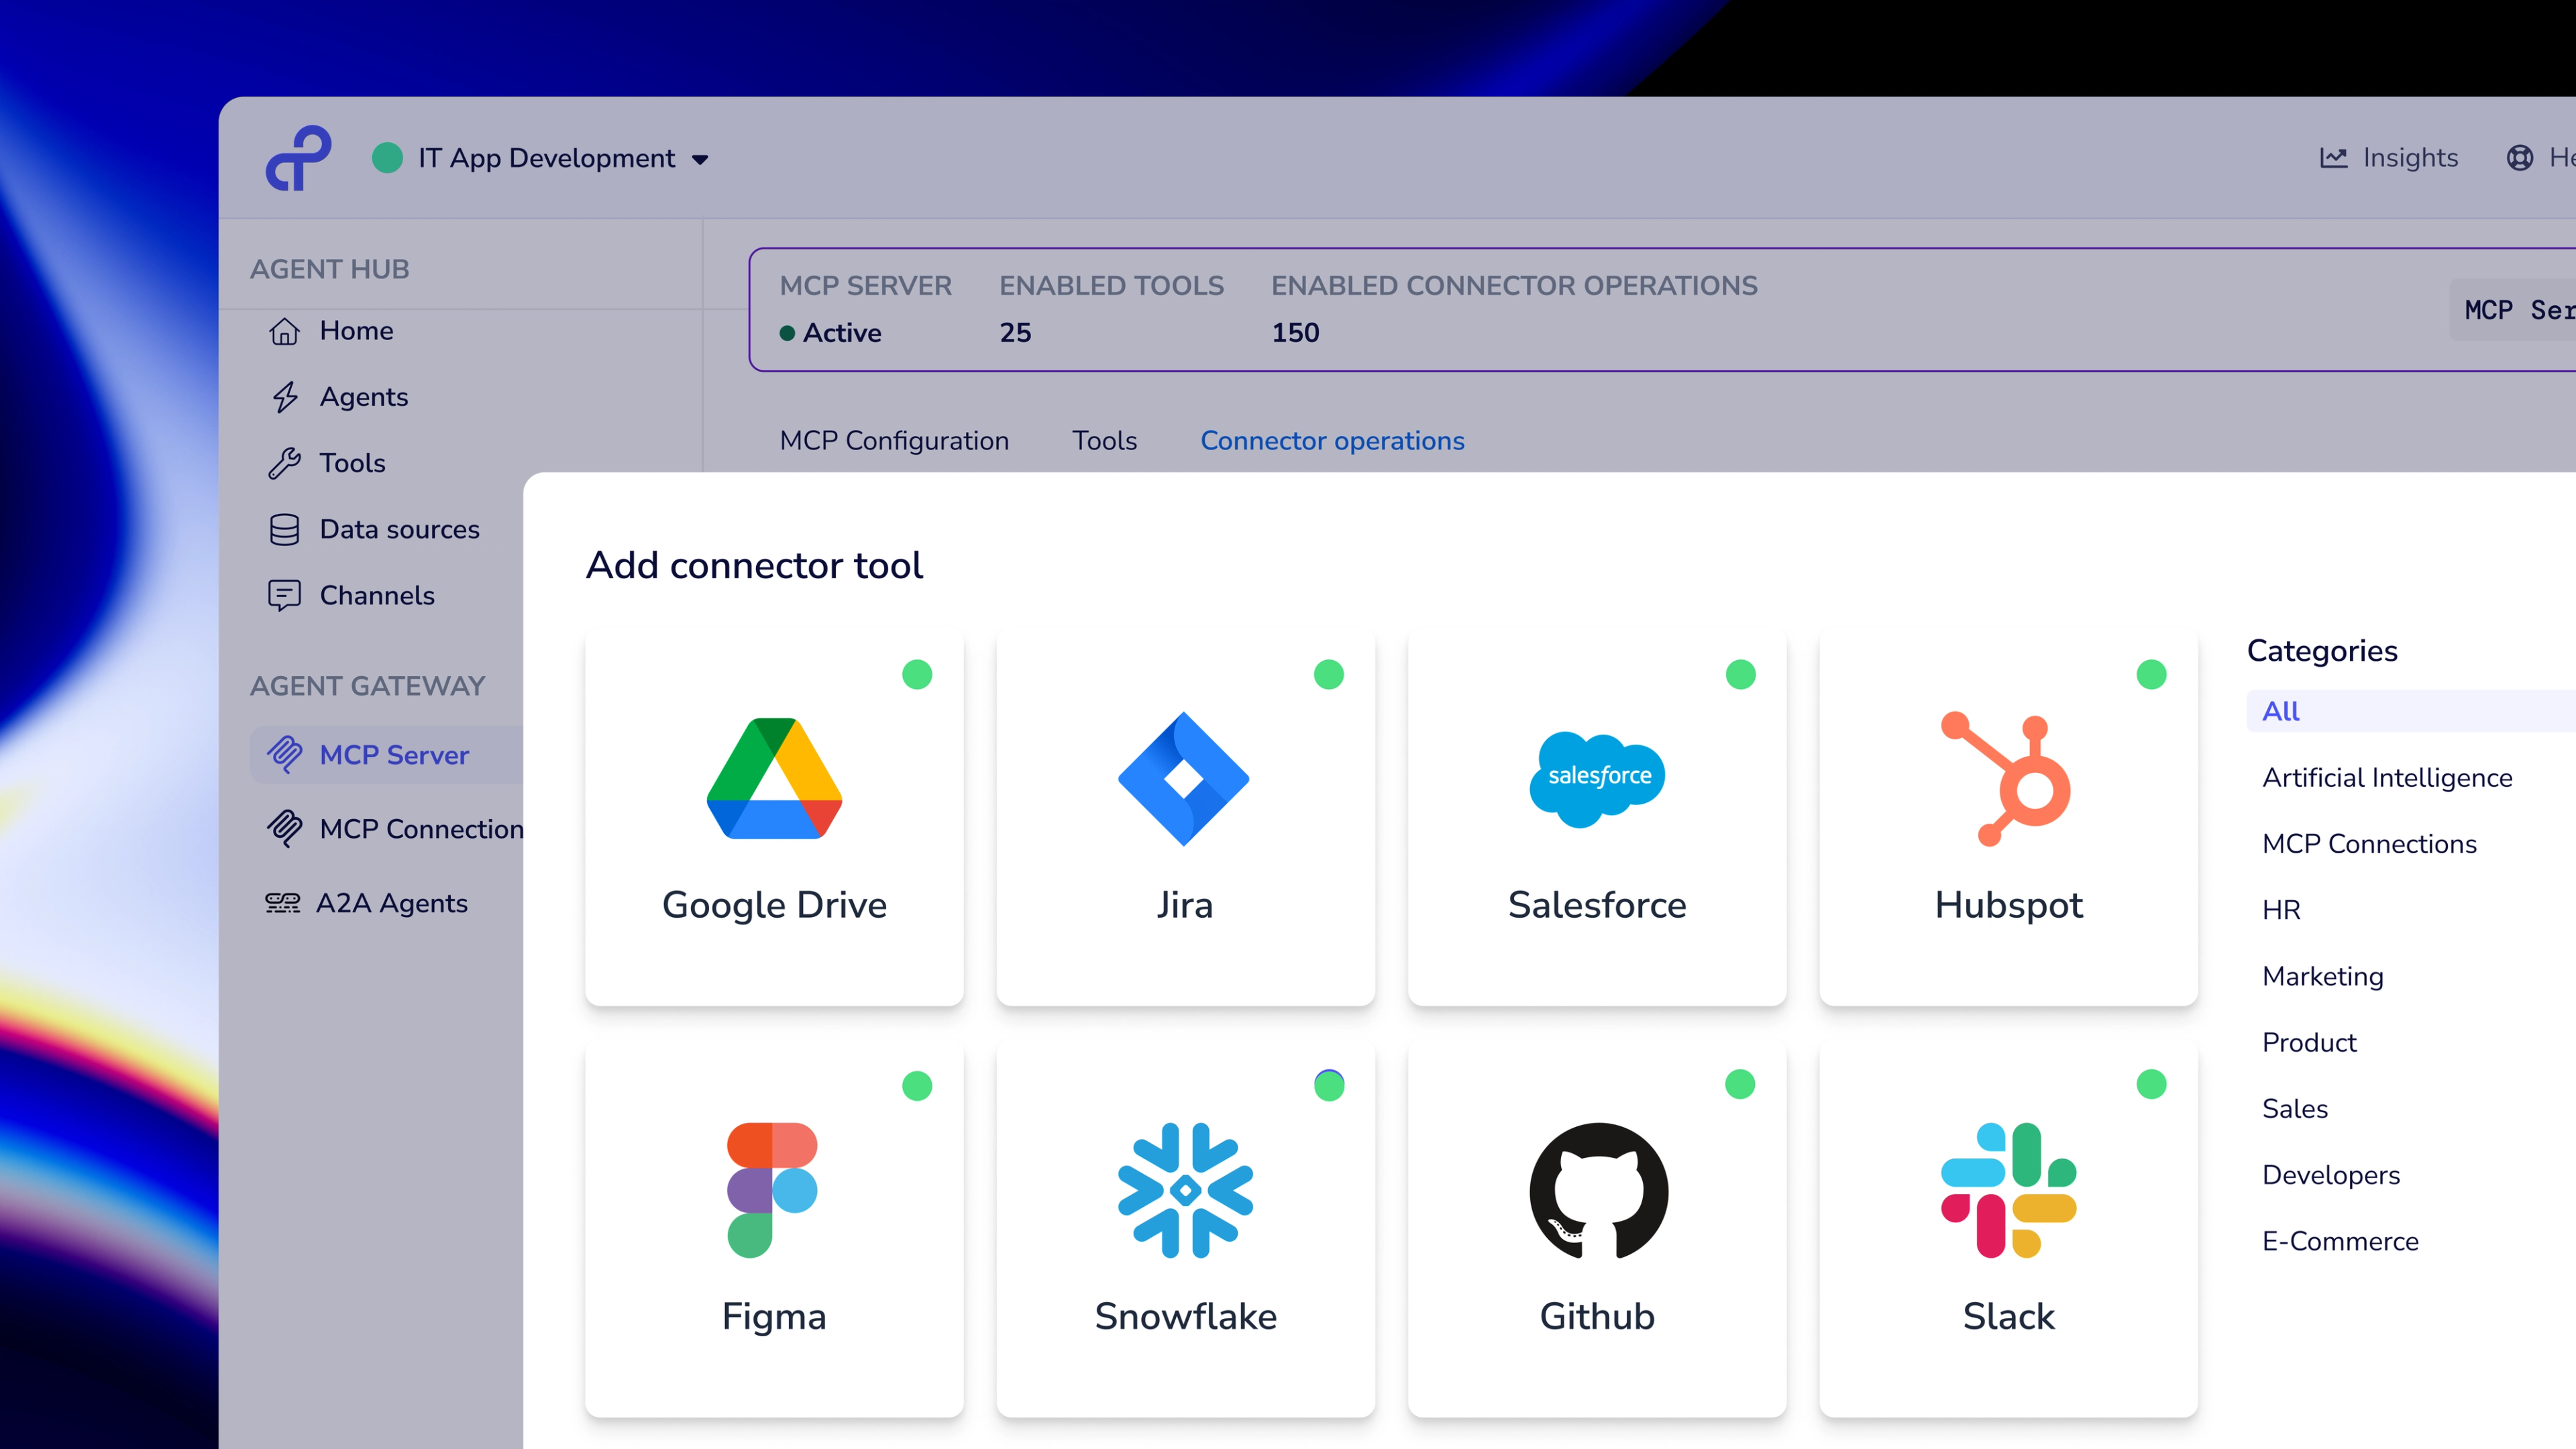Open the Salesforce connector card

click(x=1597, y=815)
